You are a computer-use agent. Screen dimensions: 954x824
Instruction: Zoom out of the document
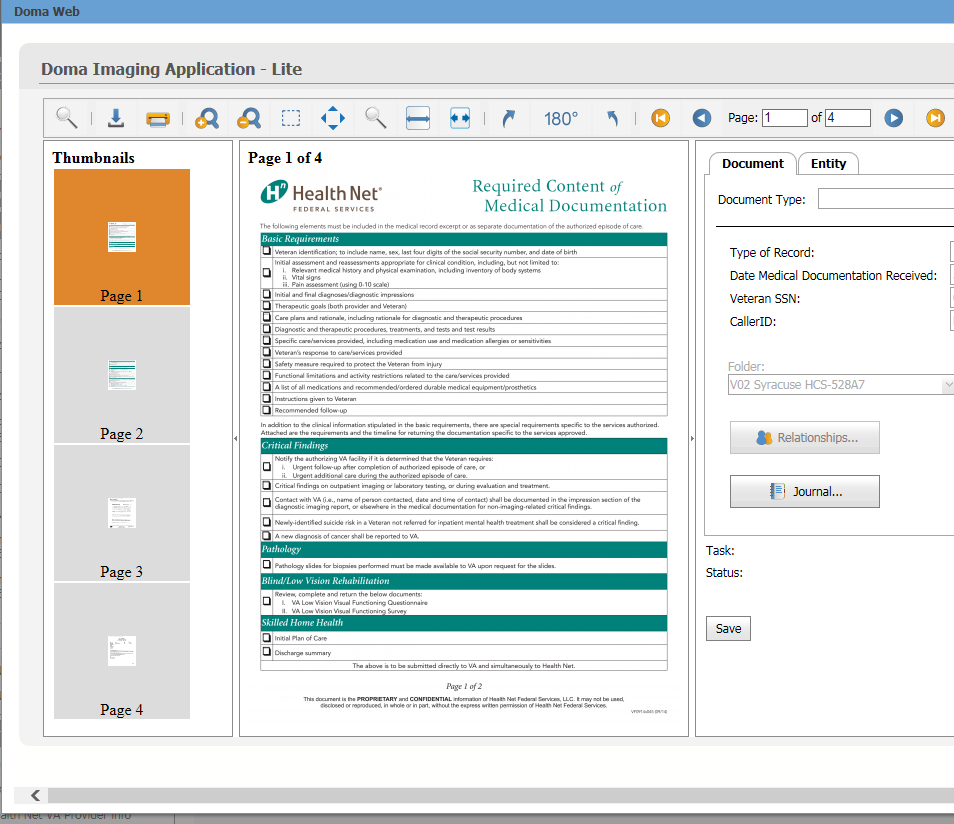coord(248,119)
